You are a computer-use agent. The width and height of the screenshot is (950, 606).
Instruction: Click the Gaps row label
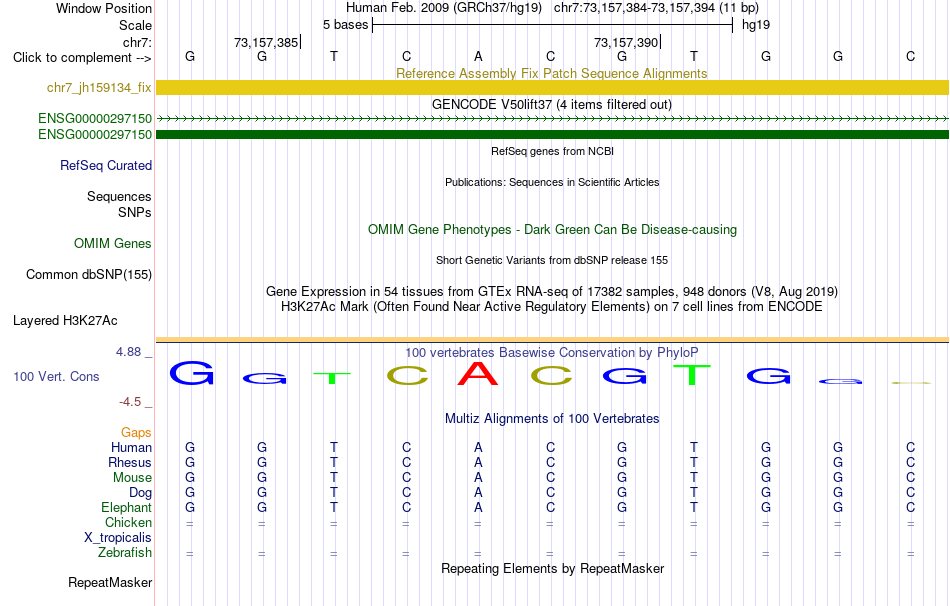coord(136,433)
